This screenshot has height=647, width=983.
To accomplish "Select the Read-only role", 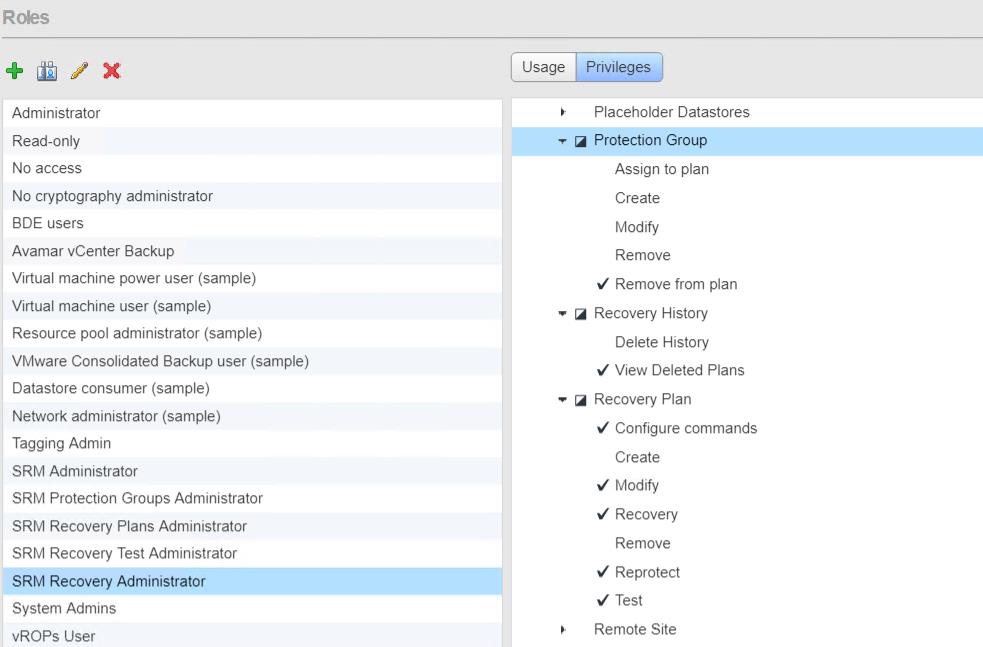I will point(253,141).
